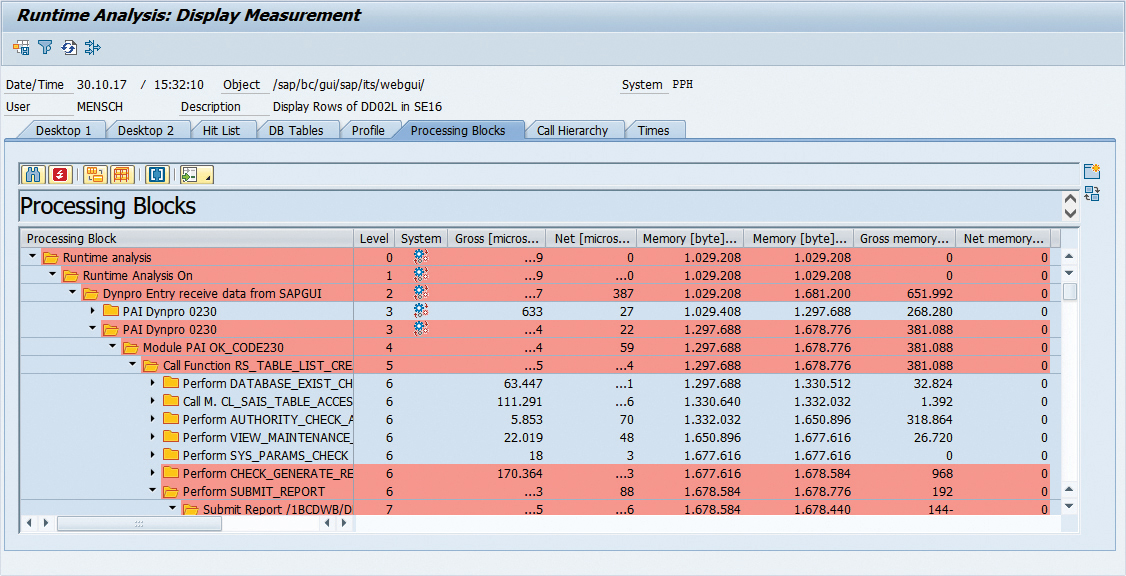Click the Level column header
This screenshot has width=1126, height=576.
pyautogui.click(x=374, y=238)
